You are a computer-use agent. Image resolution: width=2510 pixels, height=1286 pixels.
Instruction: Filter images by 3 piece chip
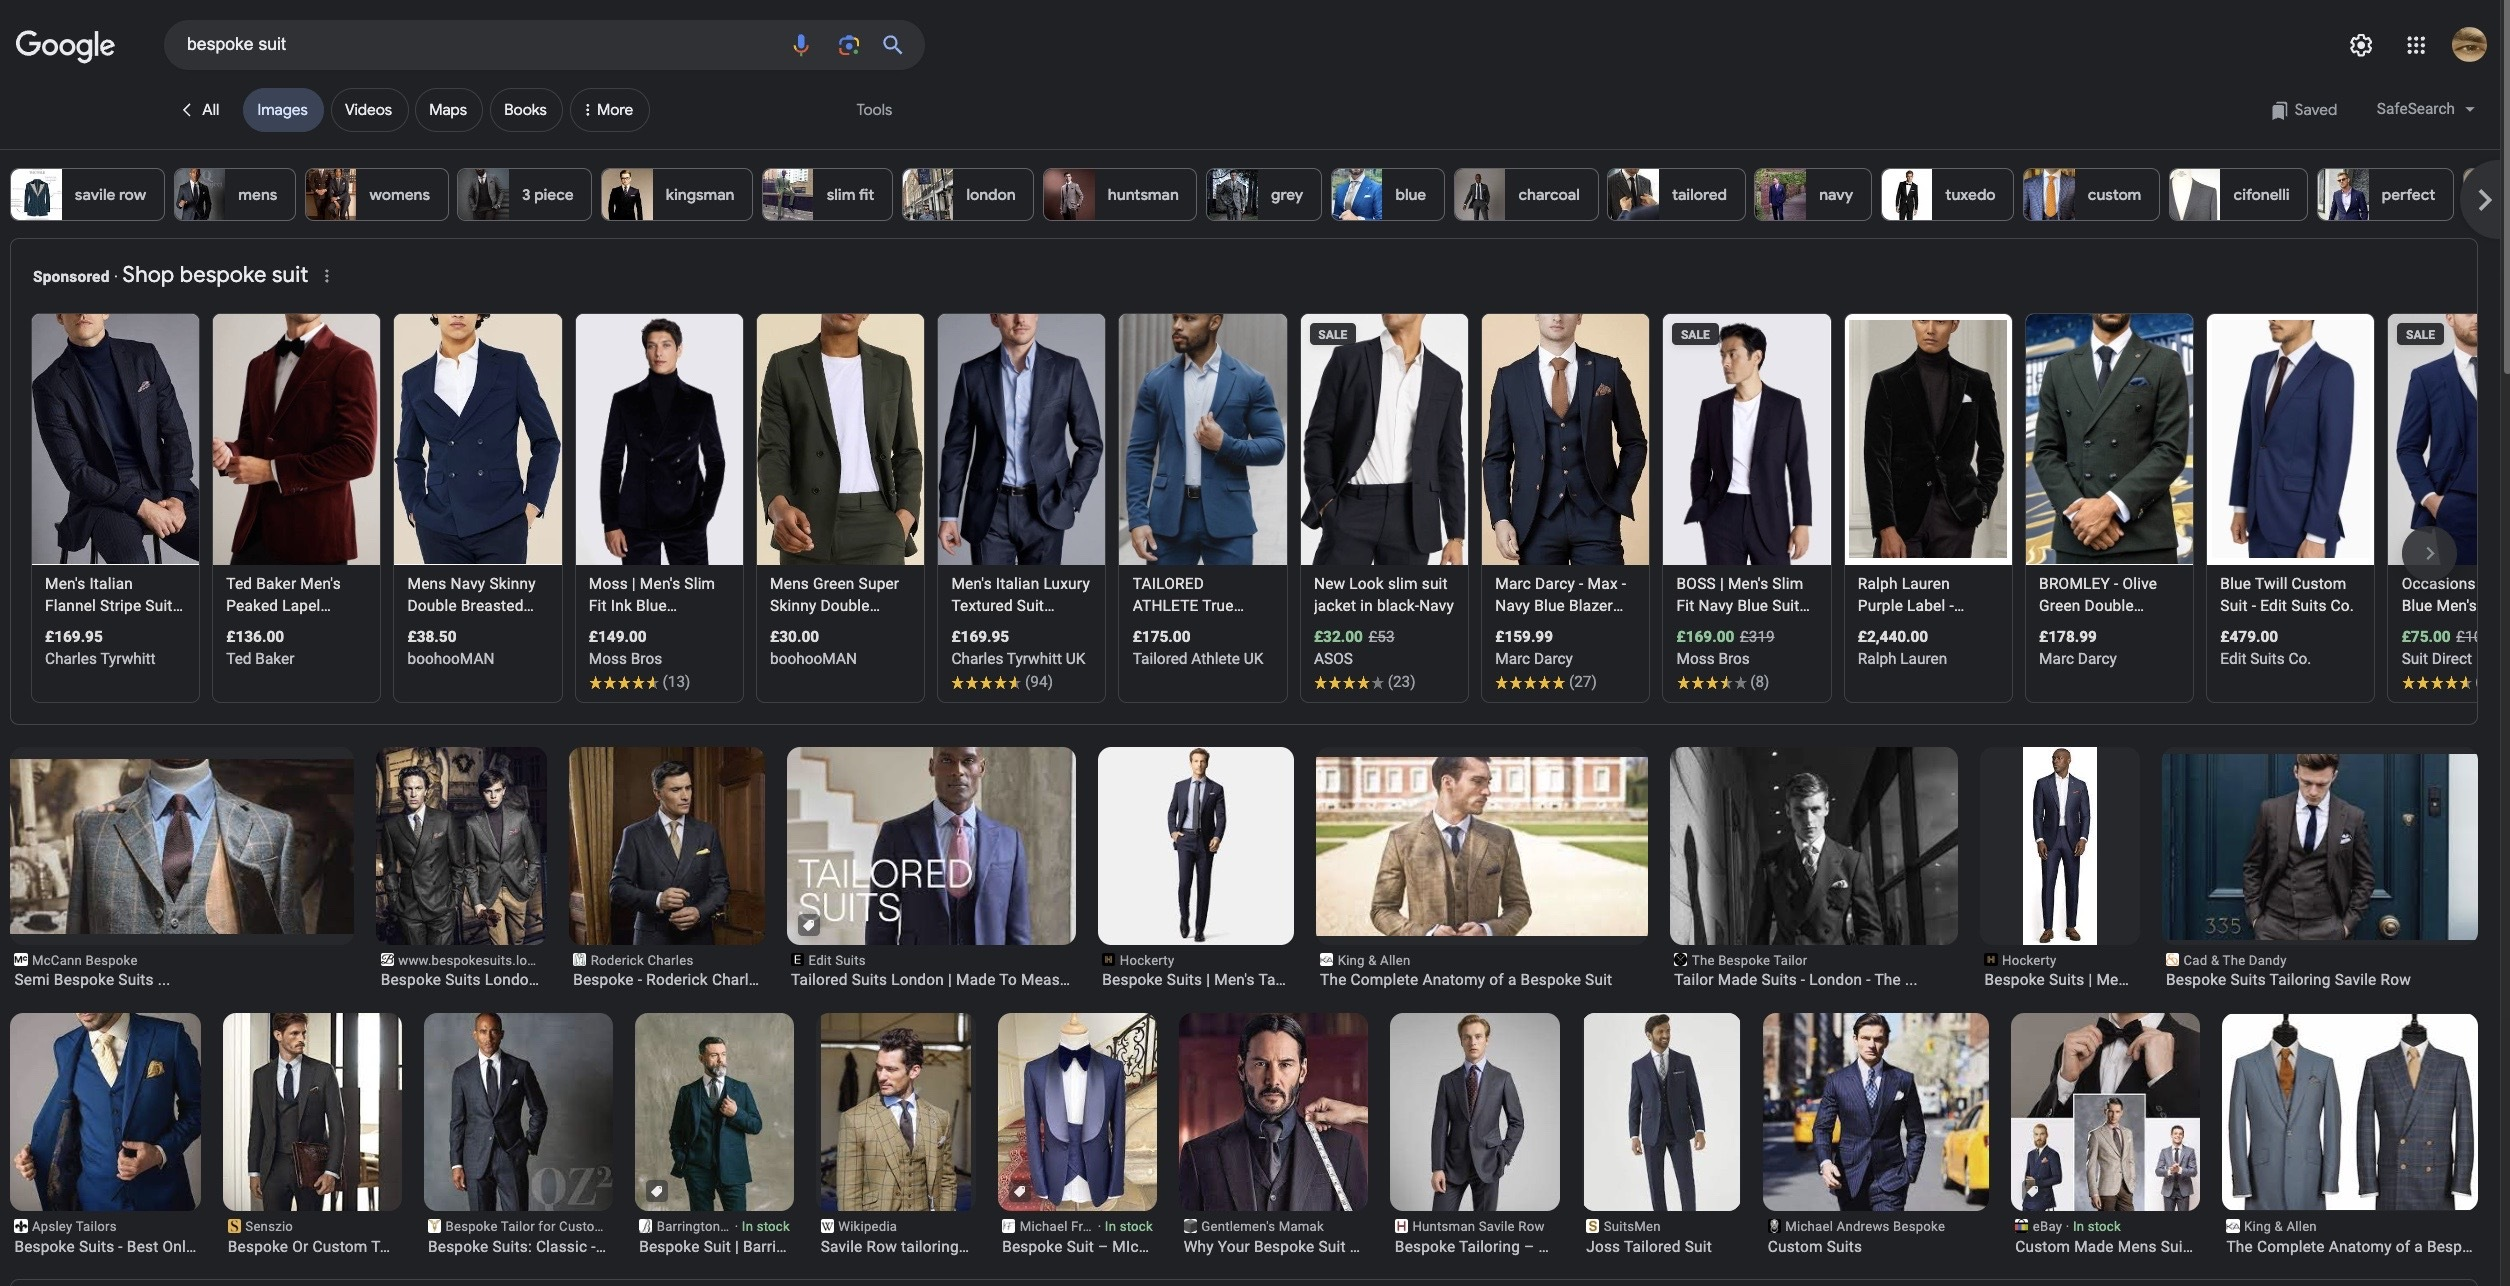pos(524,194)
